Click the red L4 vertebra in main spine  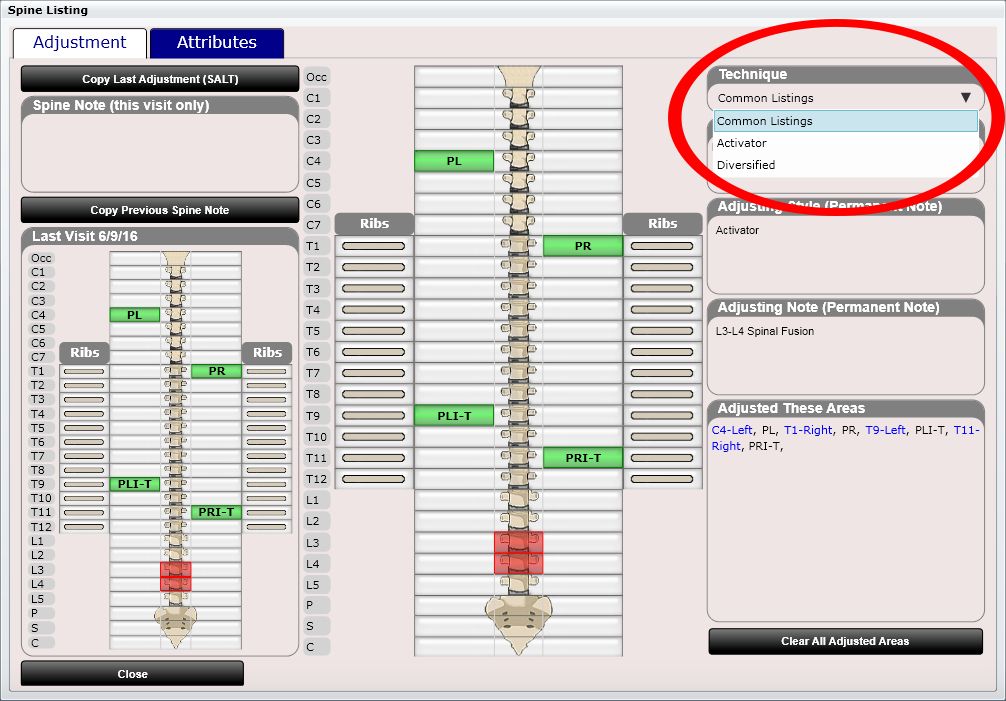pos(518,563)
